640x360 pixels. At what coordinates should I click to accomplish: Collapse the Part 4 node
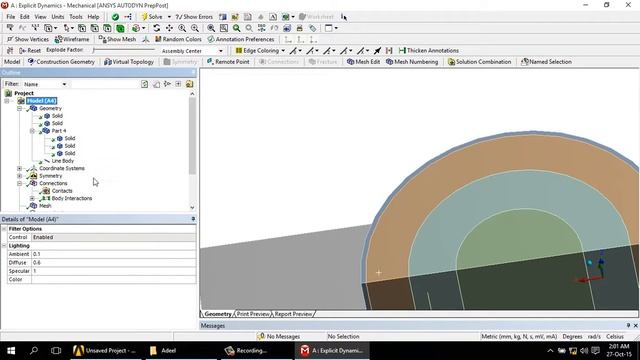(x=32, y=131)
